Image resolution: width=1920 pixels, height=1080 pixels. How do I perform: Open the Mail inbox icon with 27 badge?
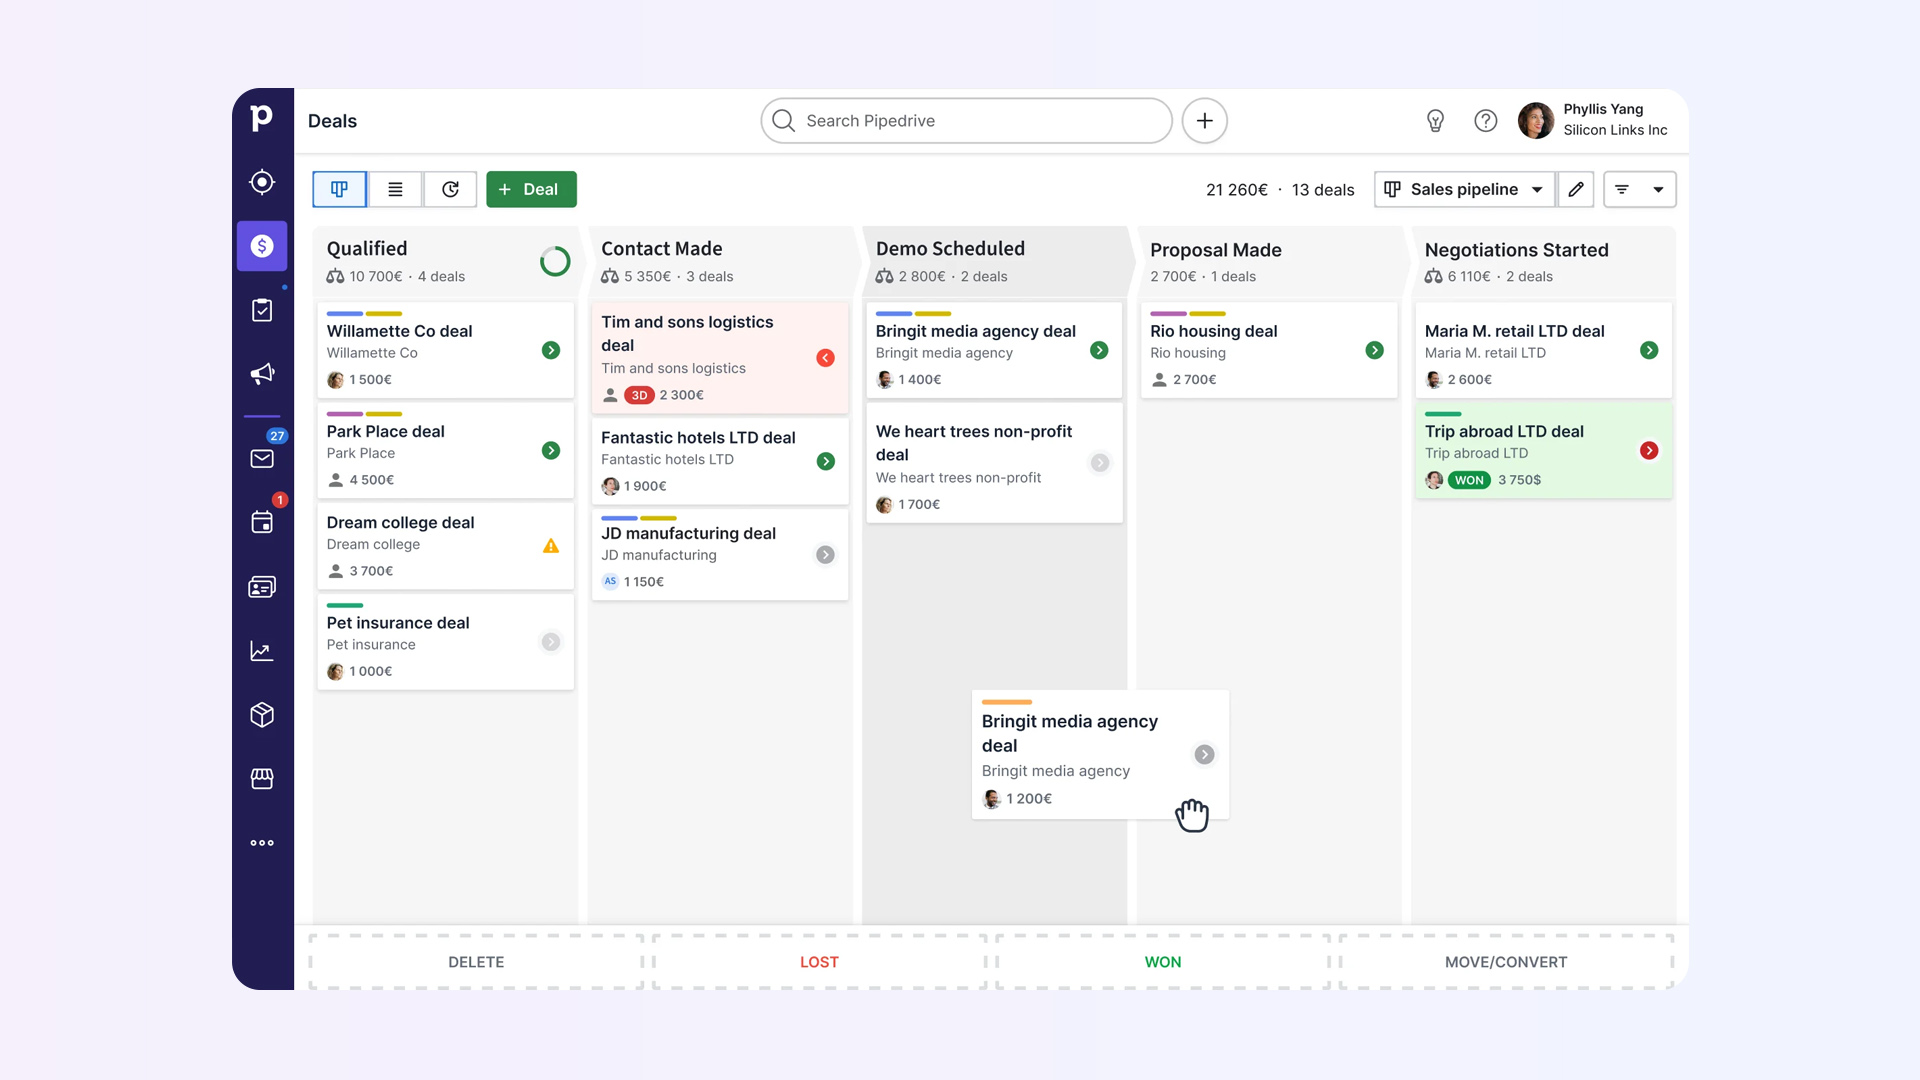coord(262,458)
